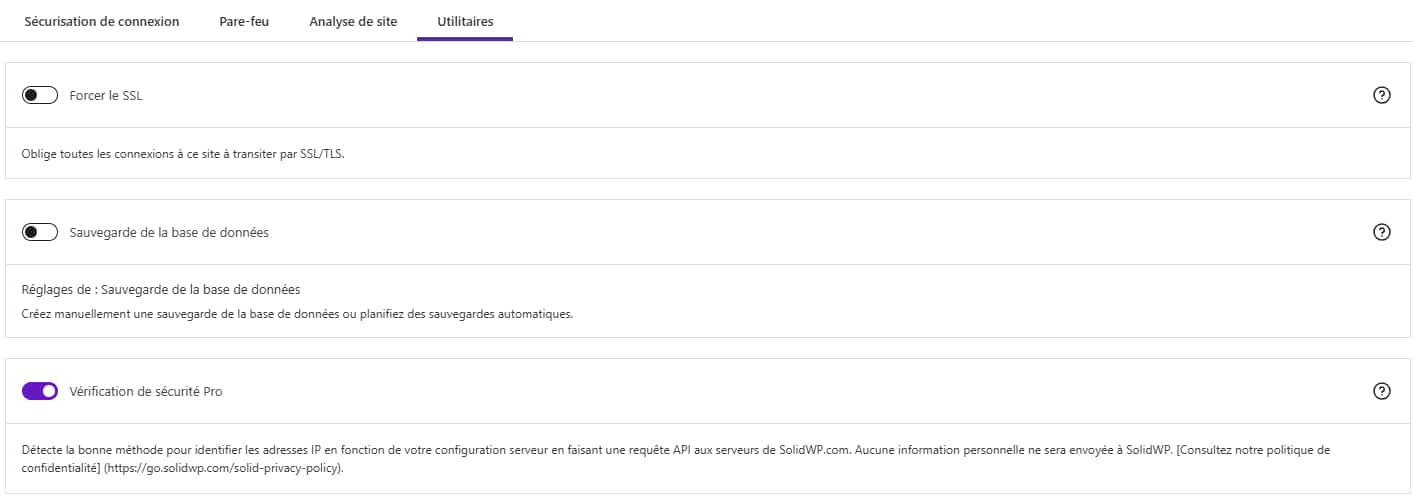Open help icon for Sauvegarde de la base de données

(x=1382, y=232)
